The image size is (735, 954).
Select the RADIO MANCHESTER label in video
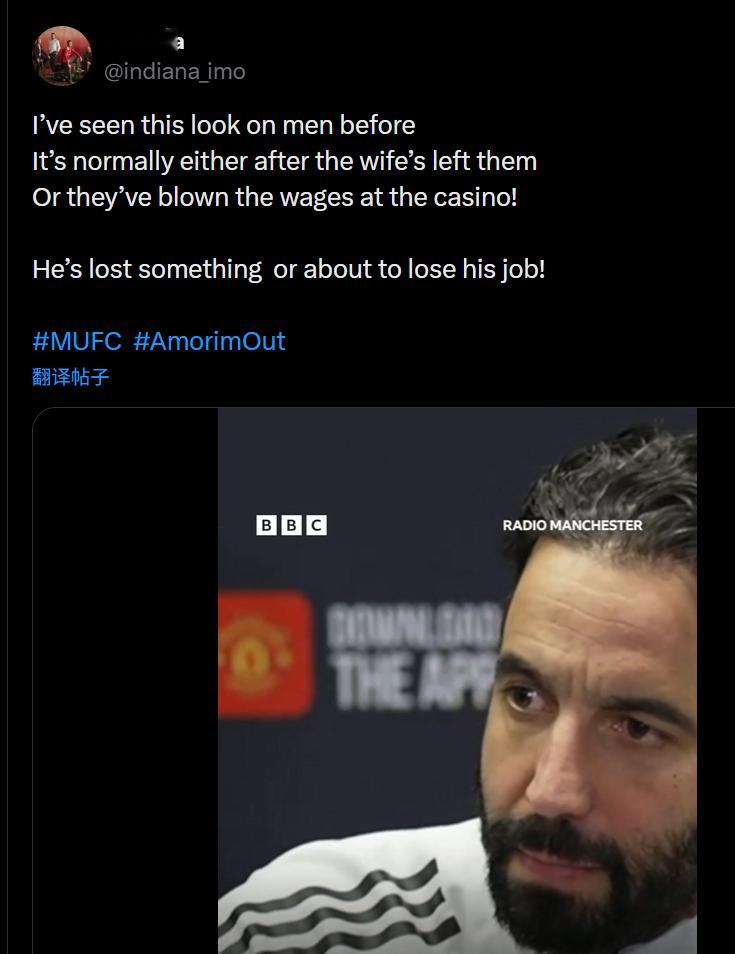coord(573,525)
